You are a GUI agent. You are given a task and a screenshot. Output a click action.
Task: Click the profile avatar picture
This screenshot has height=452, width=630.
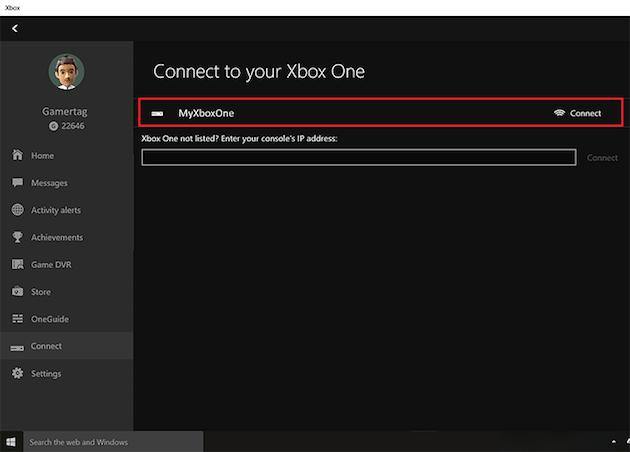66,71
